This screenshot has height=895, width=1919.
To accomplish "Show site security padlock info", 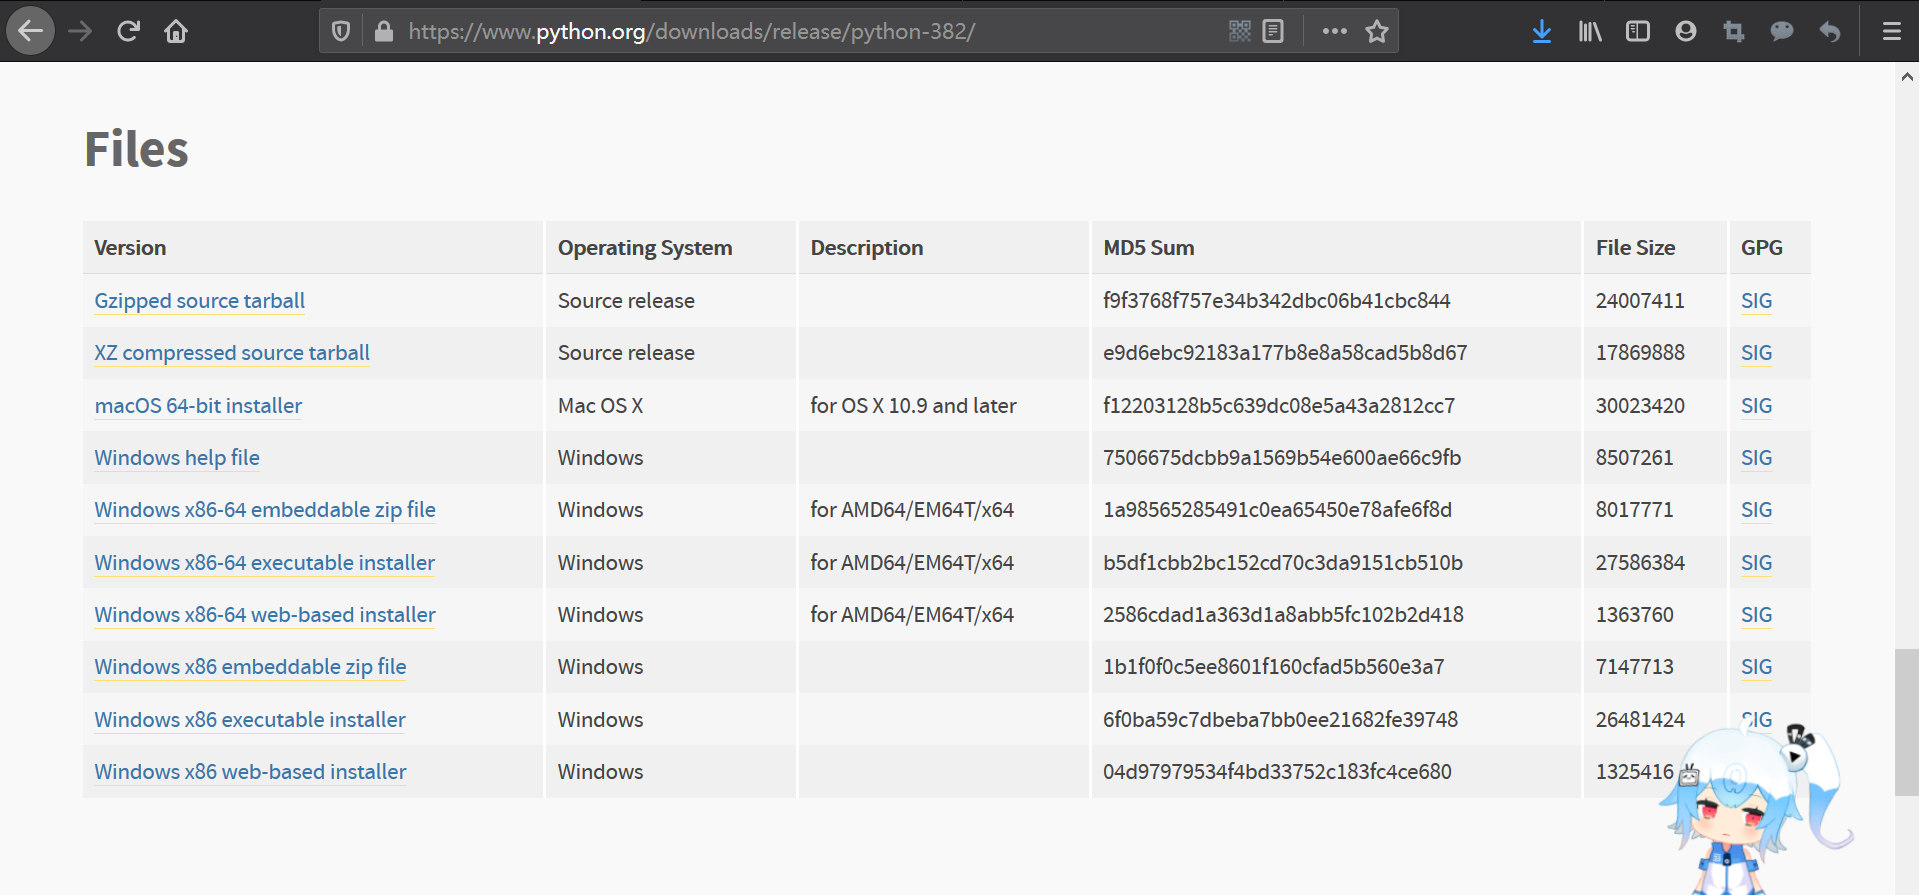I will pyautogui.click(x=383, y=31).
